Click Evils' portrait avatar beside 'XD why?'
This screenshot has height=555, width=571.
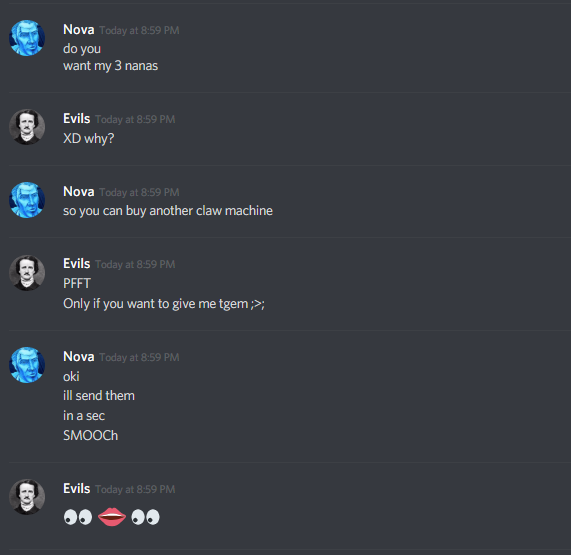pos(27,127)
